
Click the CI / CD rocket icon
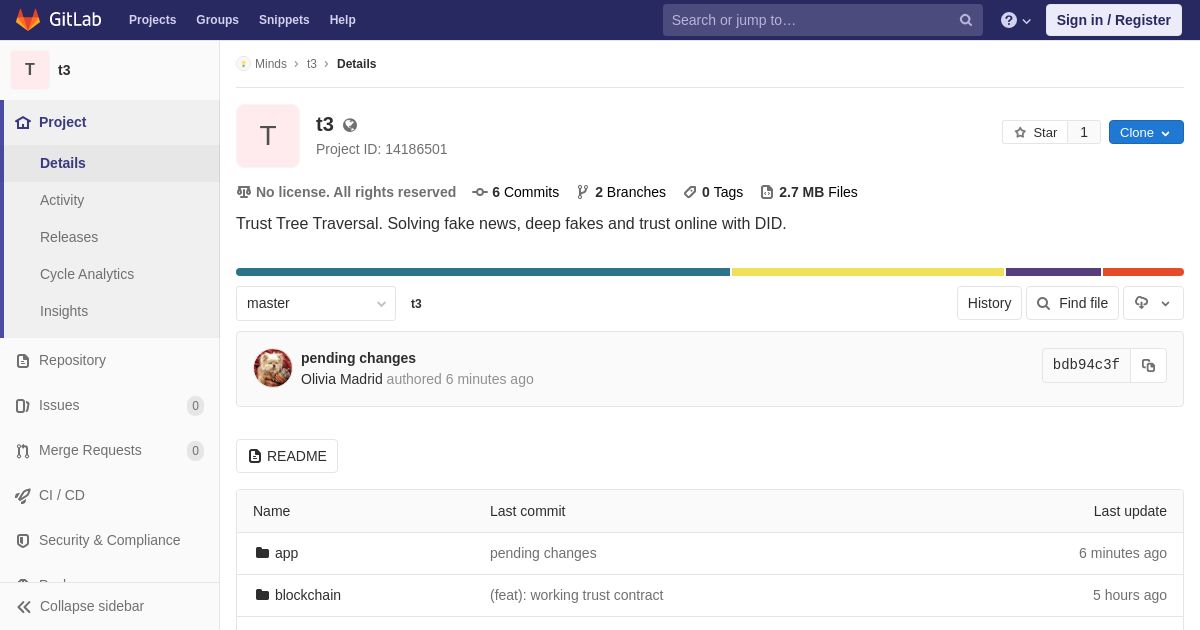point(23,495)
